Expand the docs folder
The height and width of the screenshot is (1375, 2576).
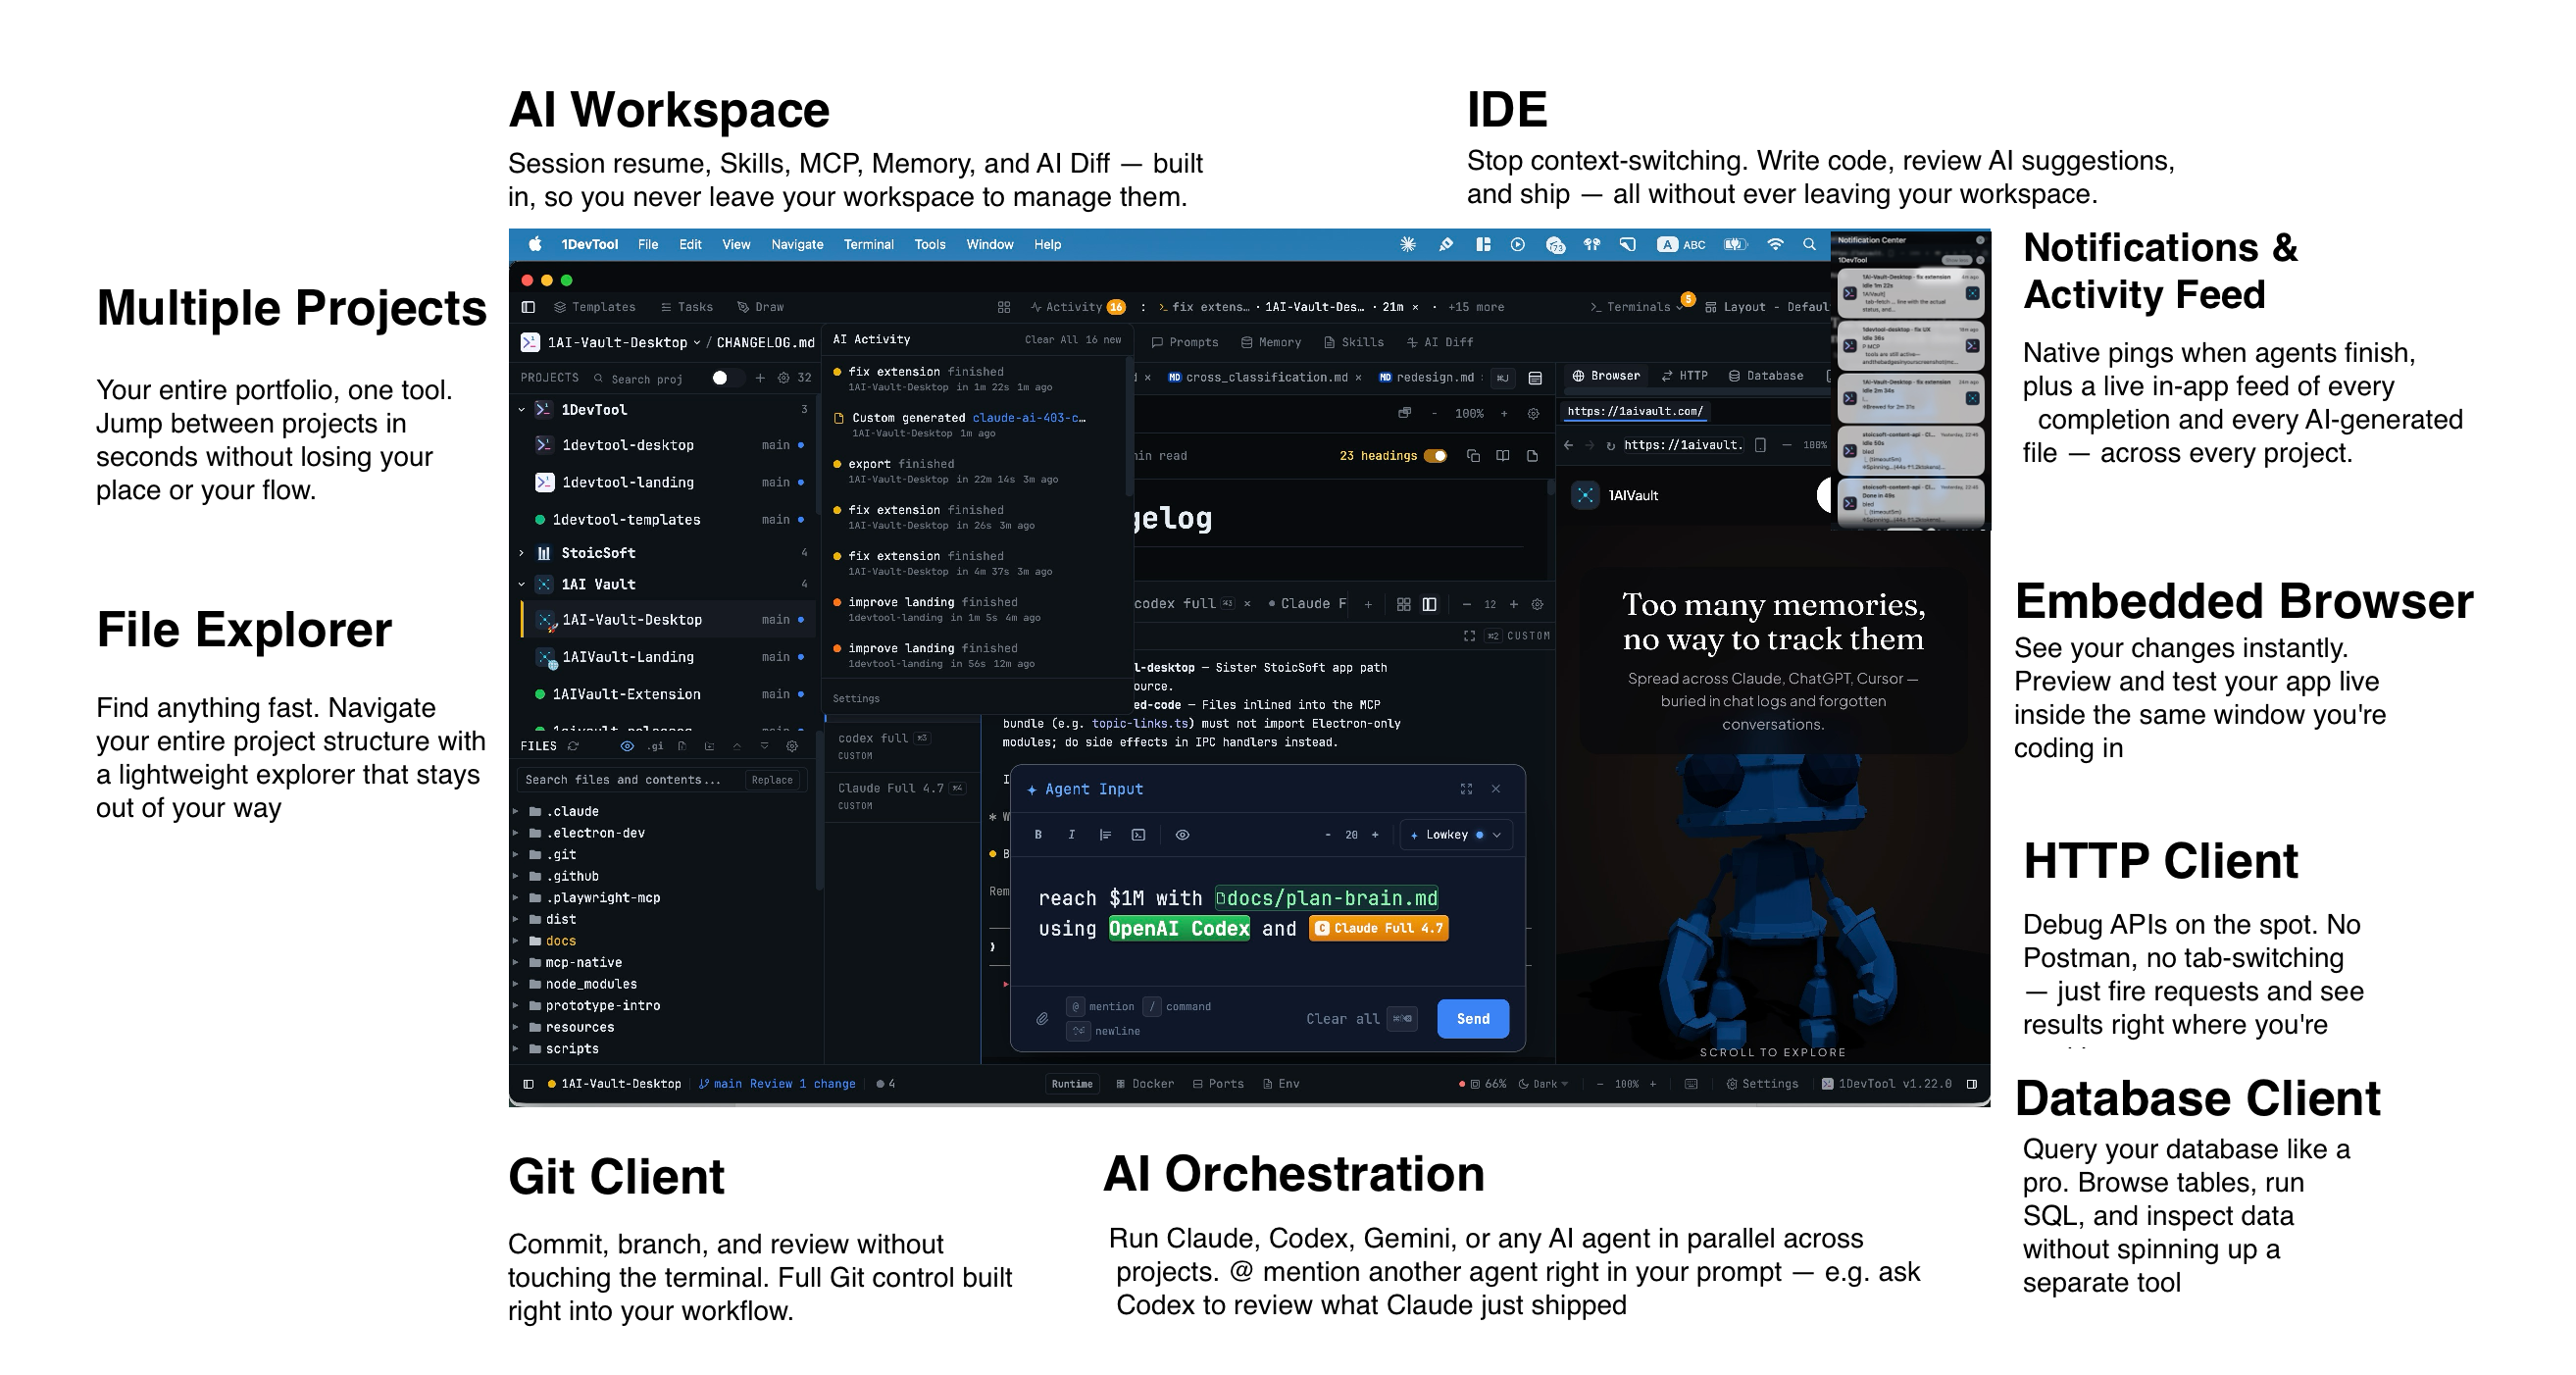pyautogui.click(x=516, y=941)
